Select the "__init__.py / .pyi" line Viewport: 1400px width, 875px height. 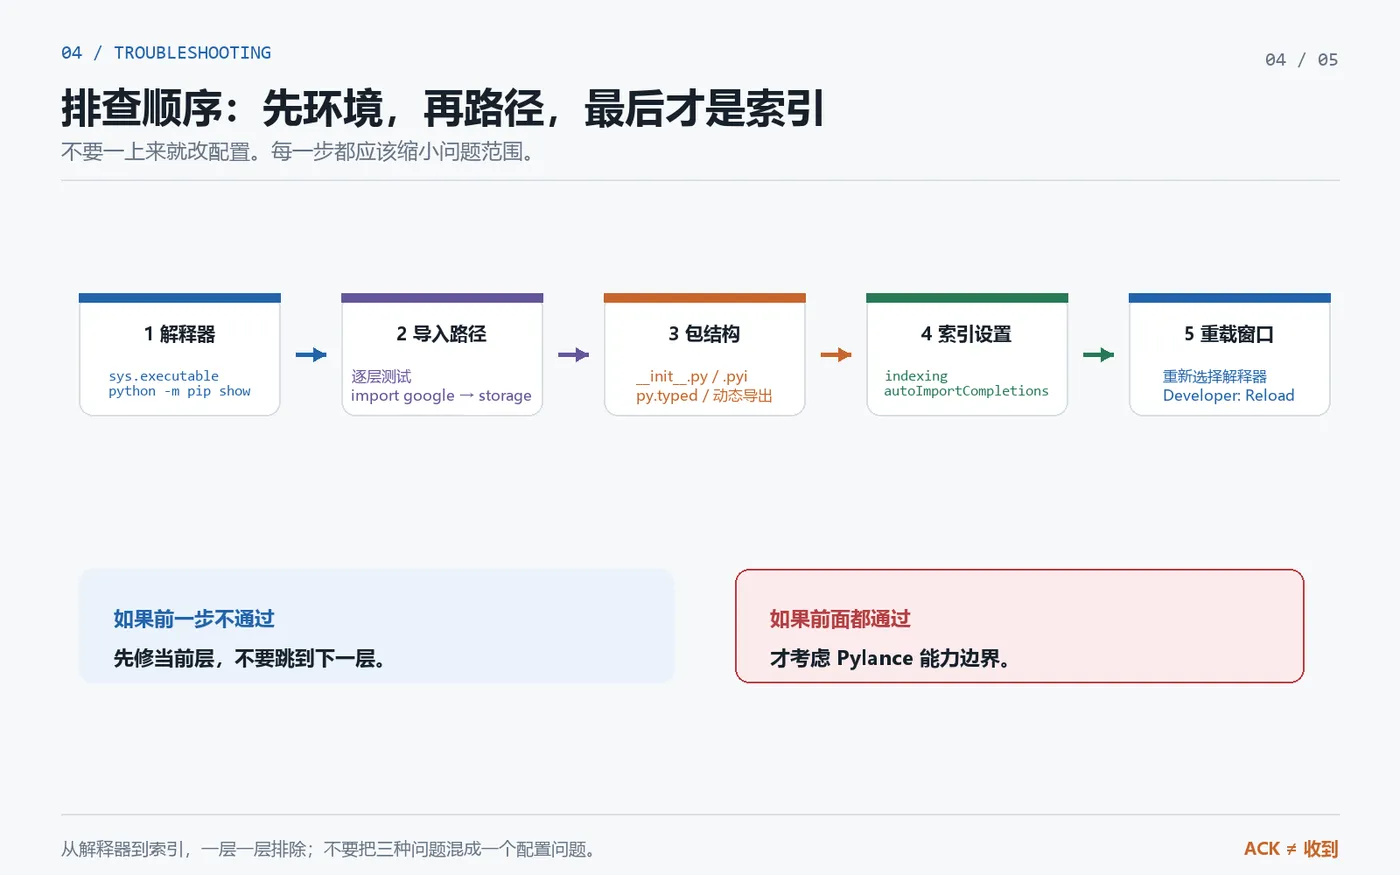[x=692, y=376]
